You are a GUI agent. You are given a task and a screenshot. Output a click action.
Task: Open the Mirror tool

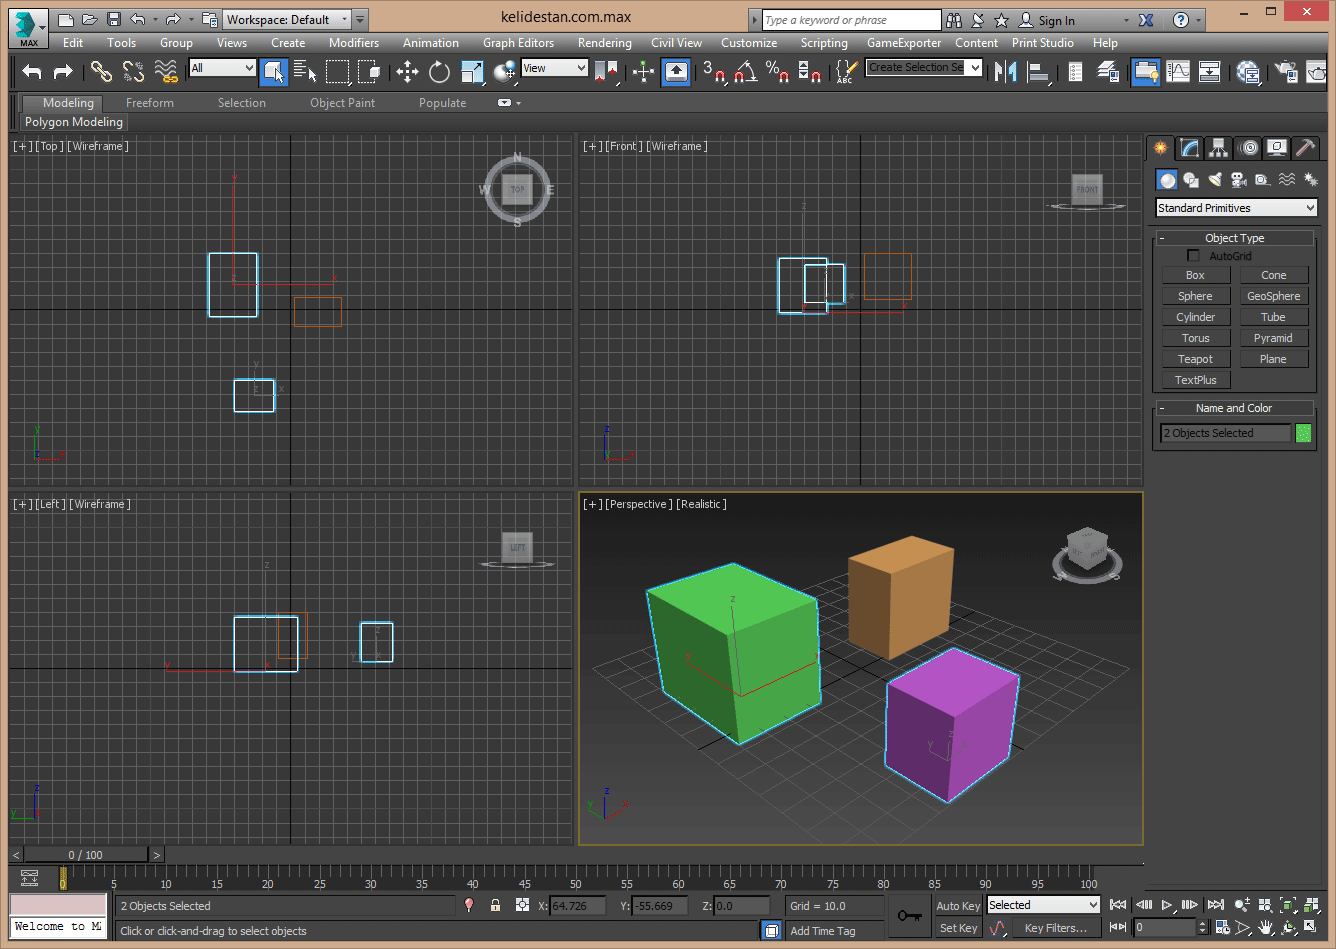click(1005, 71)
